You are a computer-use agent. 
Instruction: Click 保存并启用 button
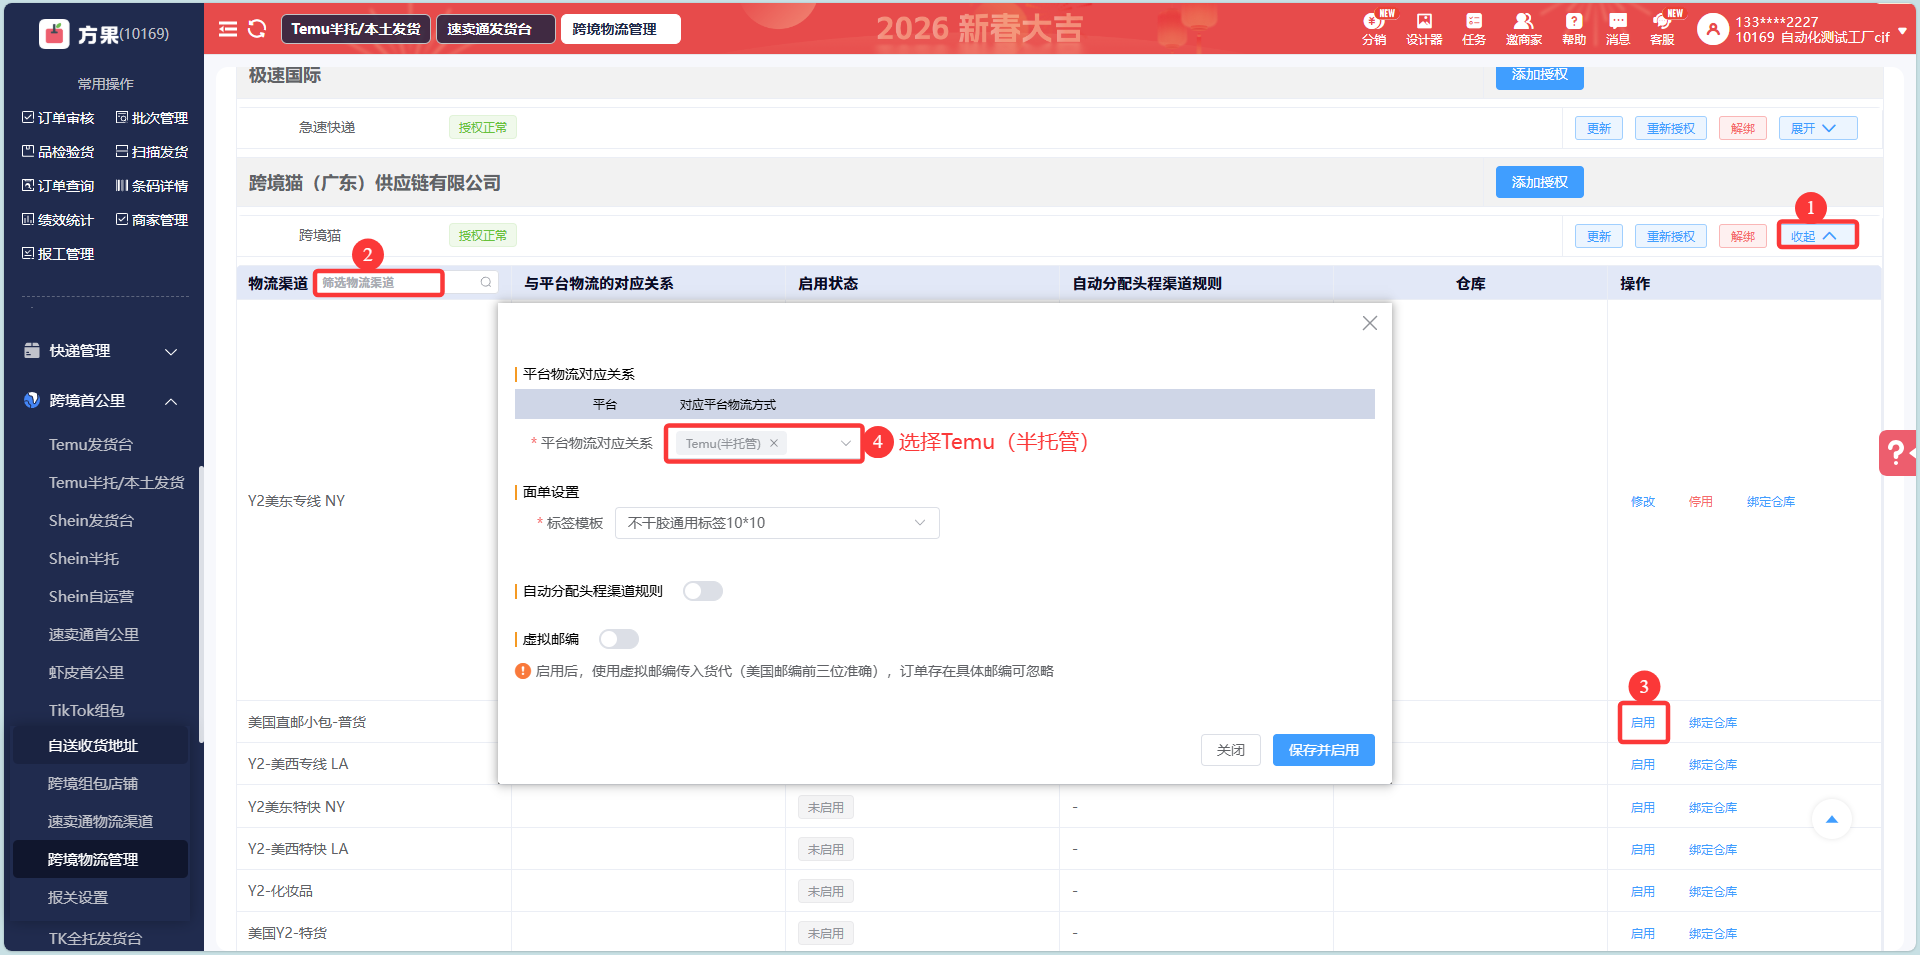point(1324,750)
